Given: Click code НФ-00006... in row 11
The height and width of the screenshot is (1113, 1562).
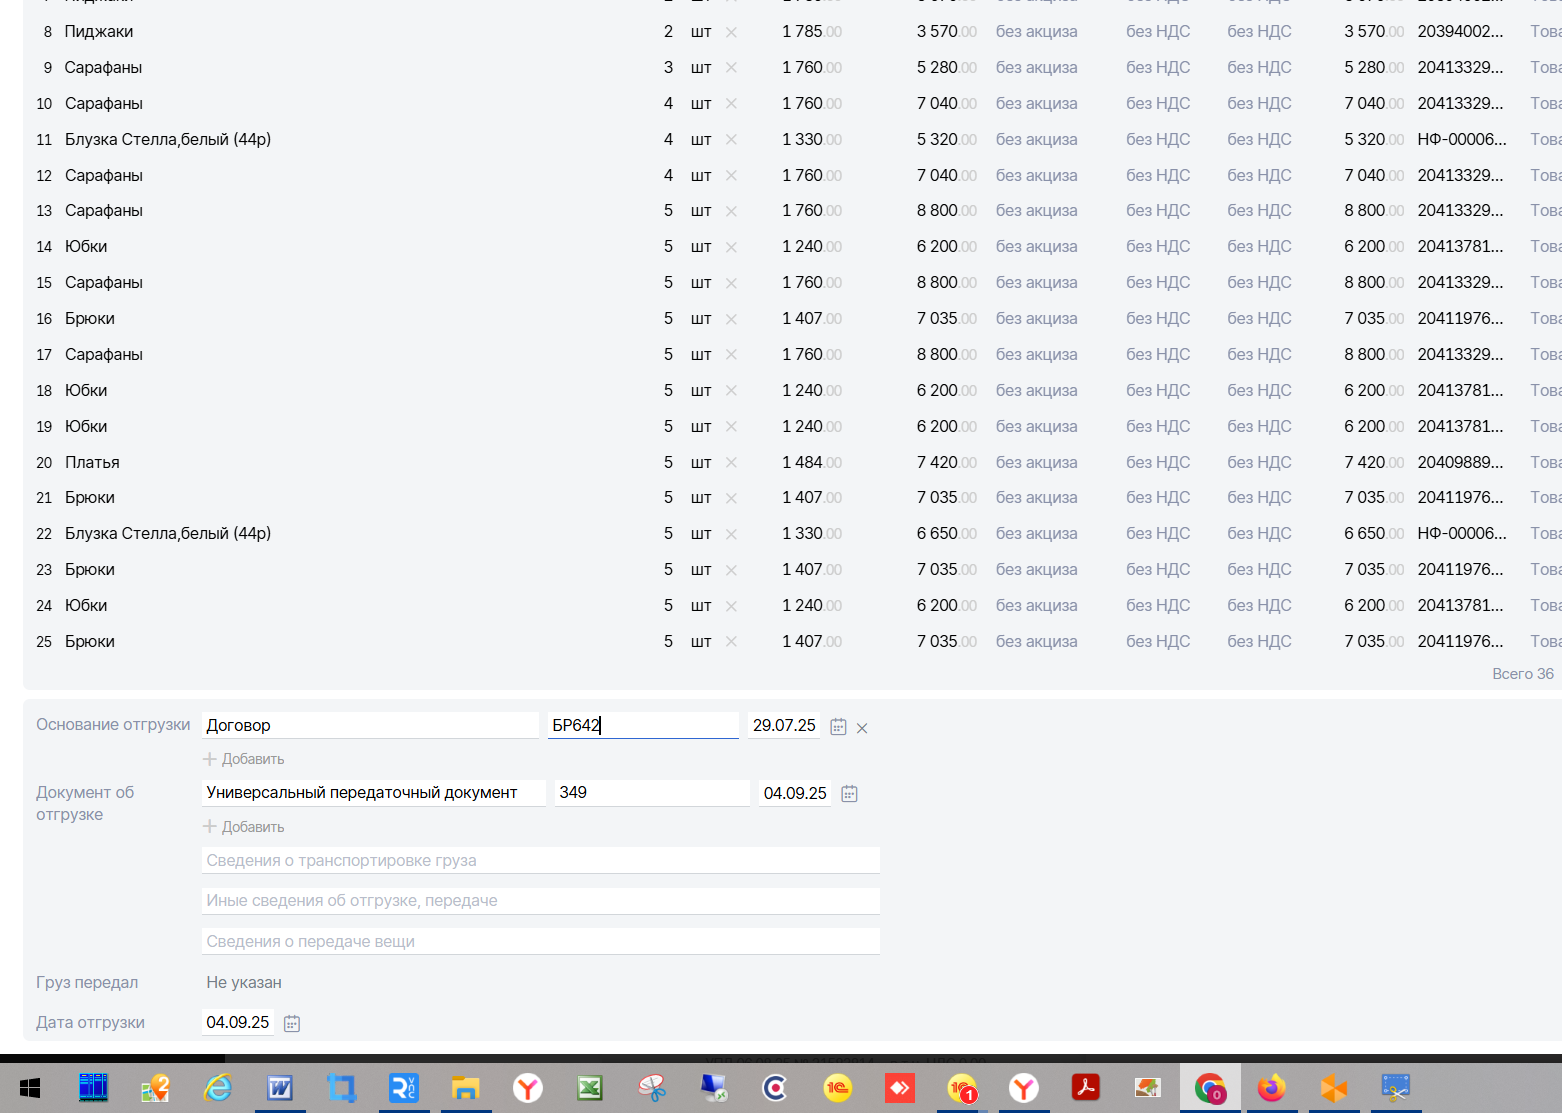Looking at the screenshot, I should (x=1462, y=140).
